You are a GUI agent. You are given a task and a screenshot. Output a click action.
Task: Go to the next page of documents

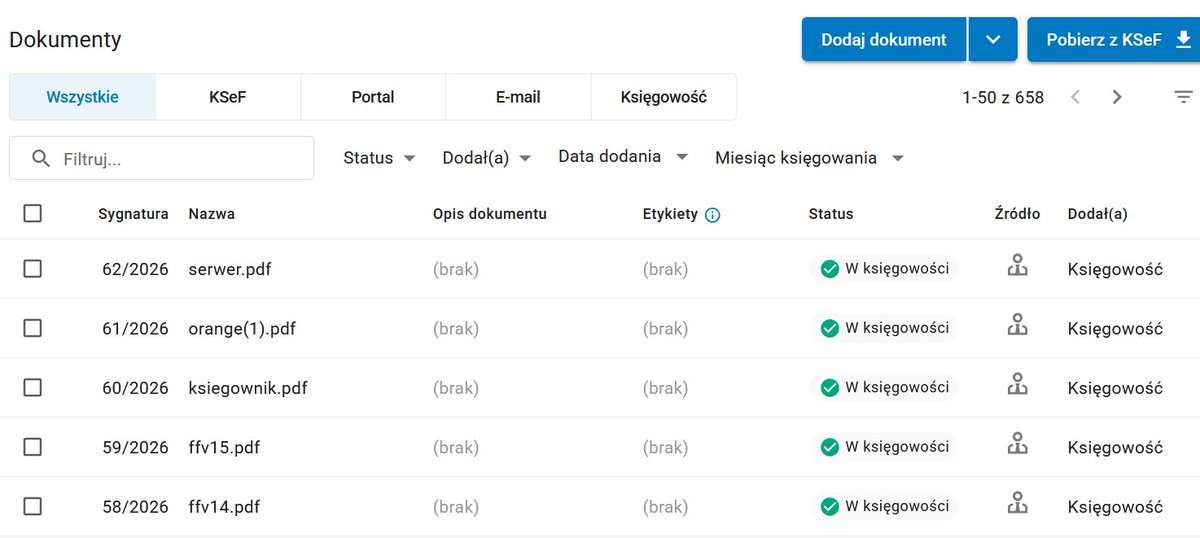[1117, 97]
